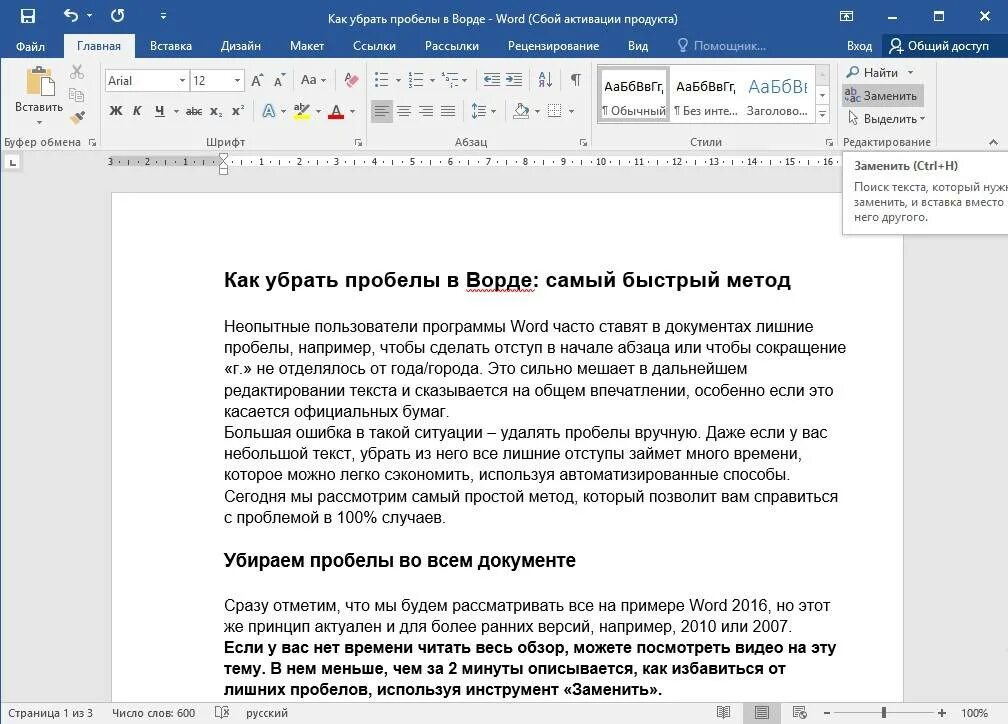This screenshot has height=724, width=1008.
Task: Decrease font size with smaller A
Action: 279,80
